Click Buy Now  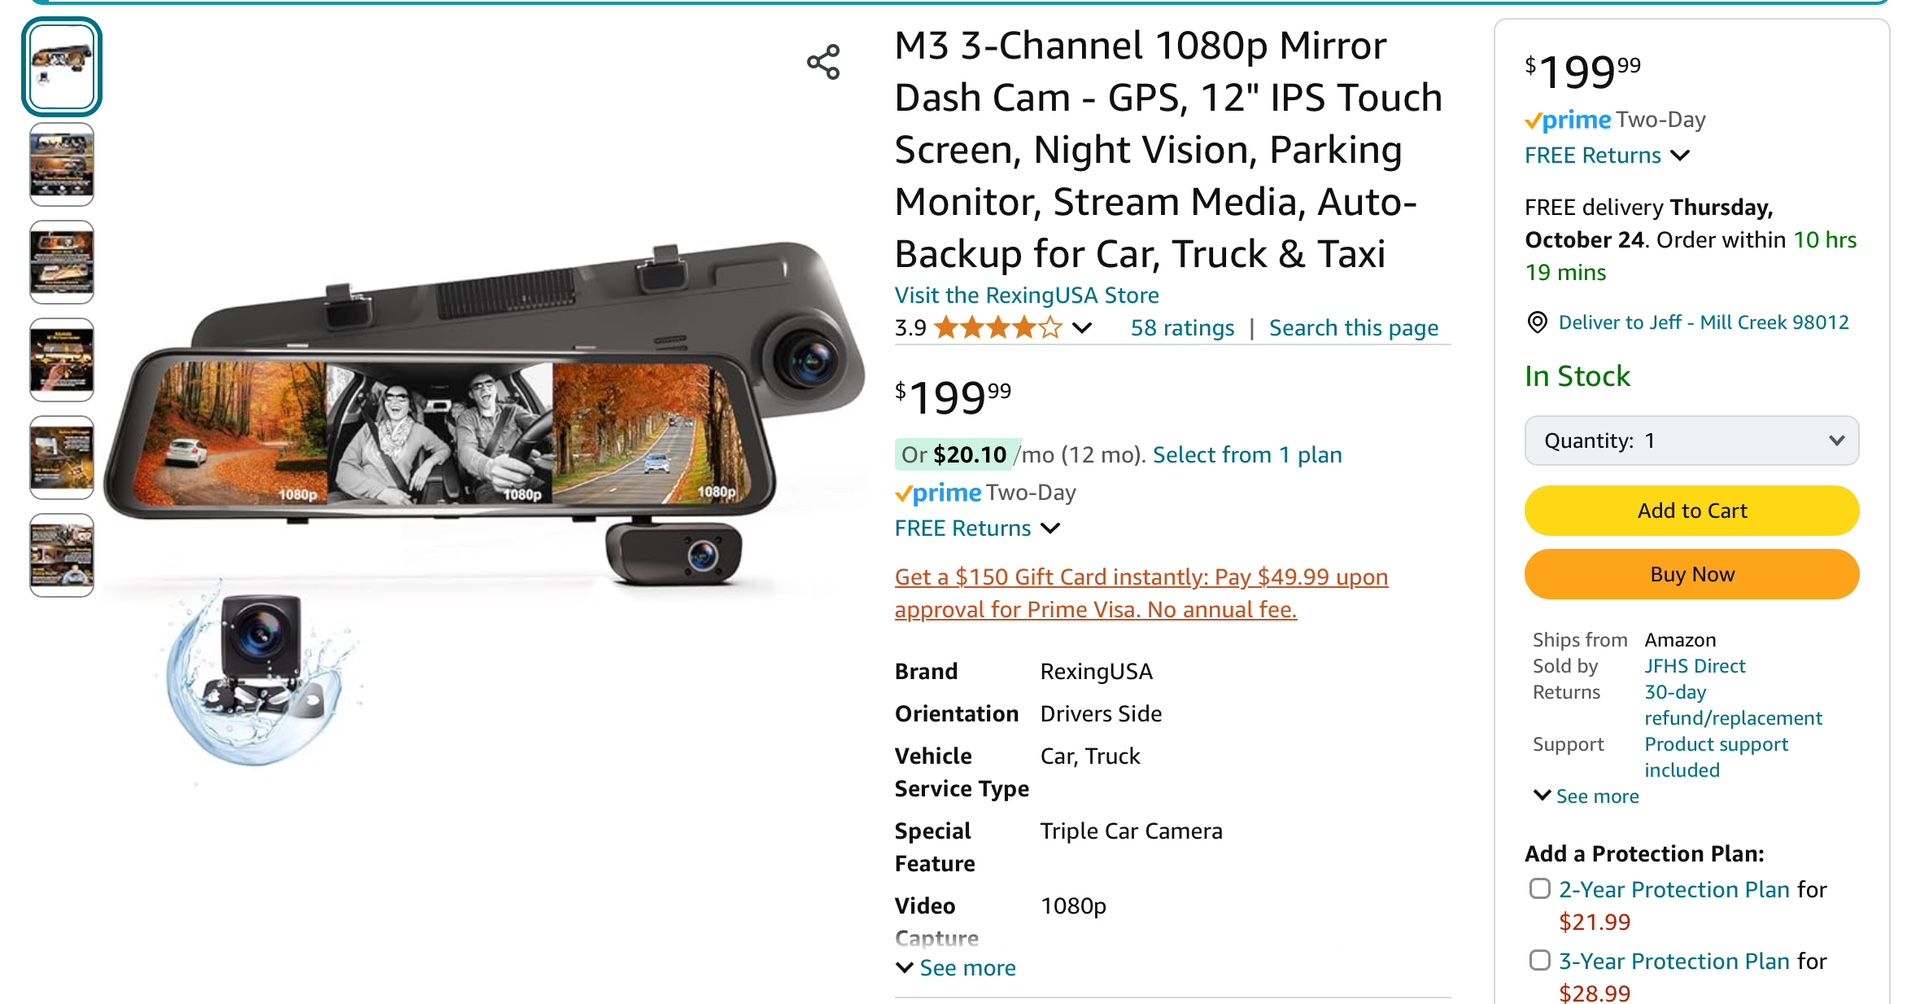pyautogui.click(x=1690, y=574)
